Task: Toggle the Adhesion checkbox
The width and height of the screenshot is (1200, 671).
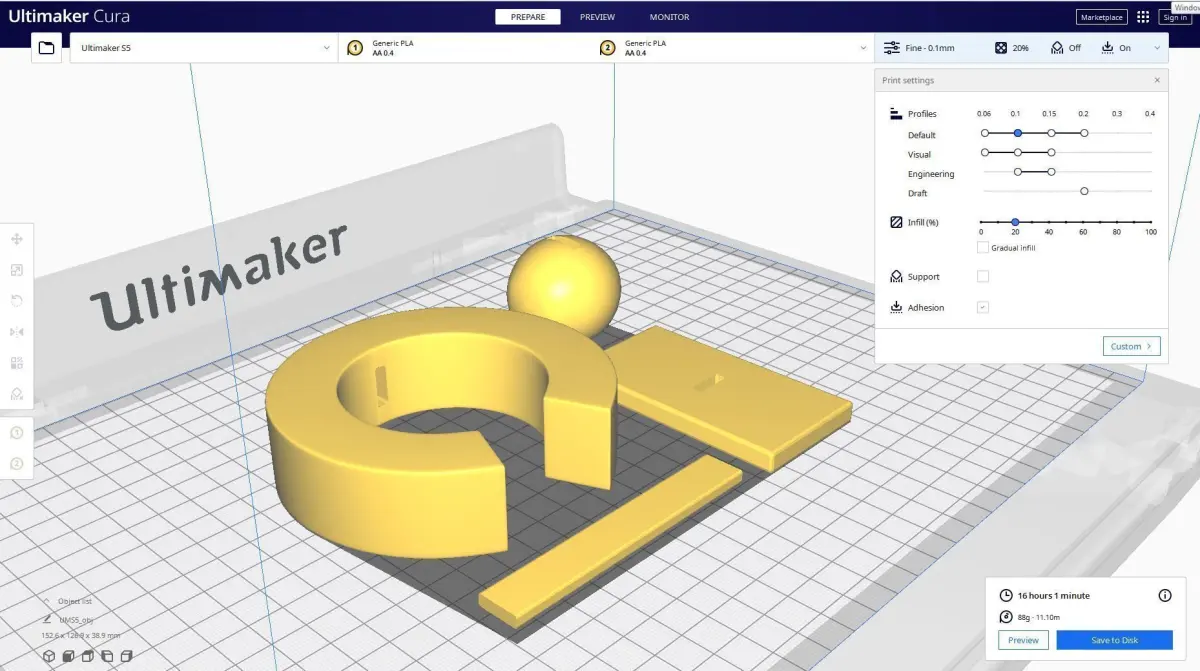Action: pos(983,307)
